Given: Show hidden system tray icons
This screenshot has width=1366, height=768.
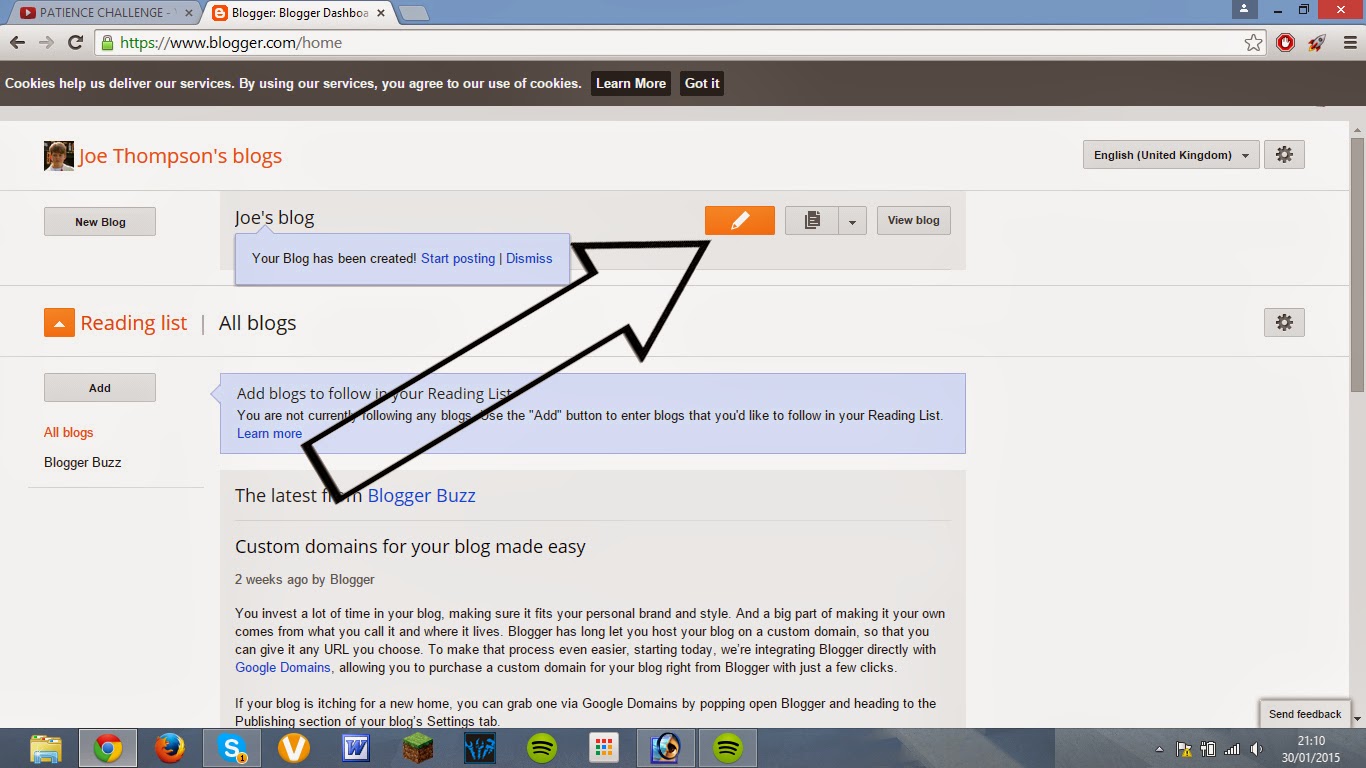Looking at the screenshot, I should [1160, 749].
